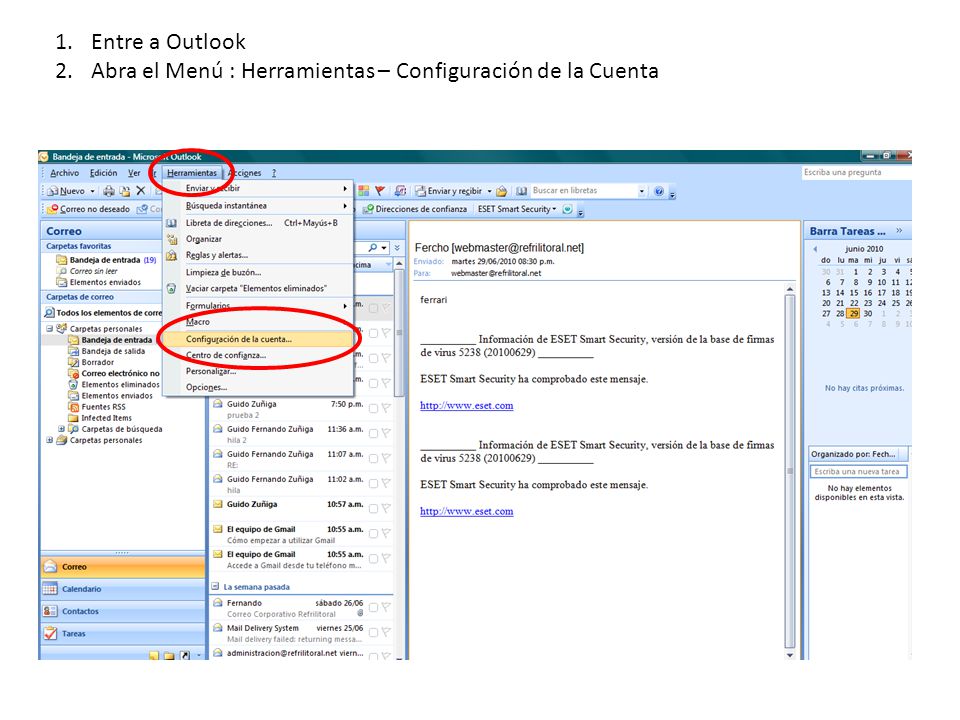This screenshot has width=960, height=720.
Task: Switch to Tareas navigation pane
Action: click(x=123, y=634)
